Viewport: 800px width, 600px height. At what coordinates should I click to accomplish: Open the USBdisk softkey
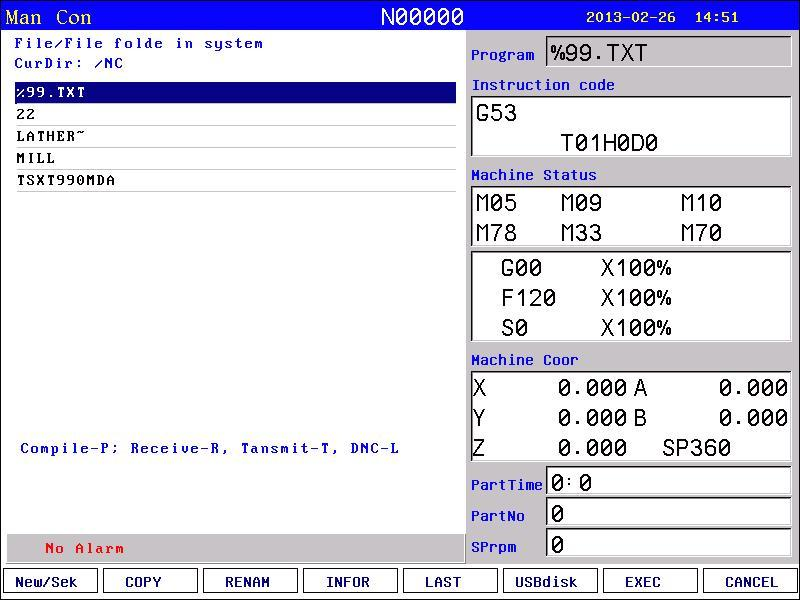[x=550, y=582]
